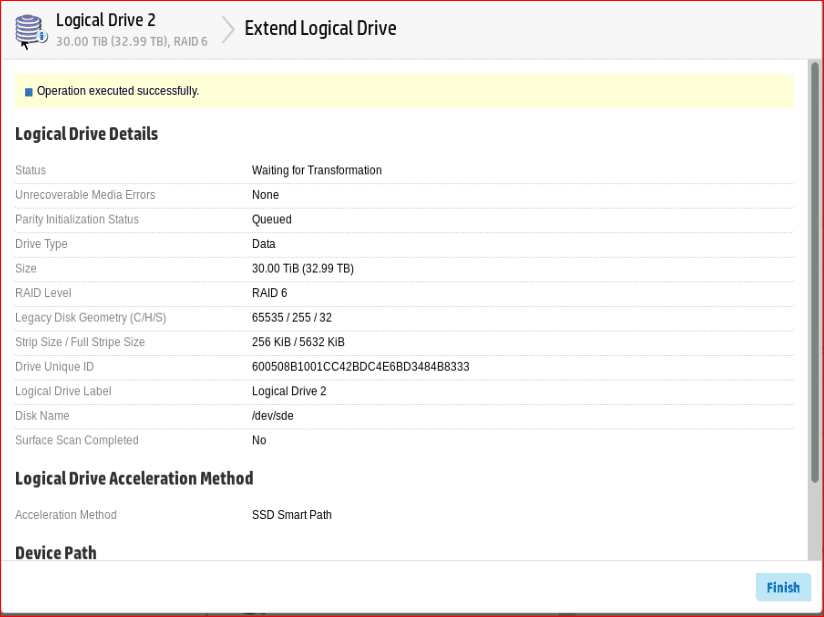Viewport: 824px width, 617px height.
Task: Select the Logical Drive 2 header title
Action: tap(105, 20)
